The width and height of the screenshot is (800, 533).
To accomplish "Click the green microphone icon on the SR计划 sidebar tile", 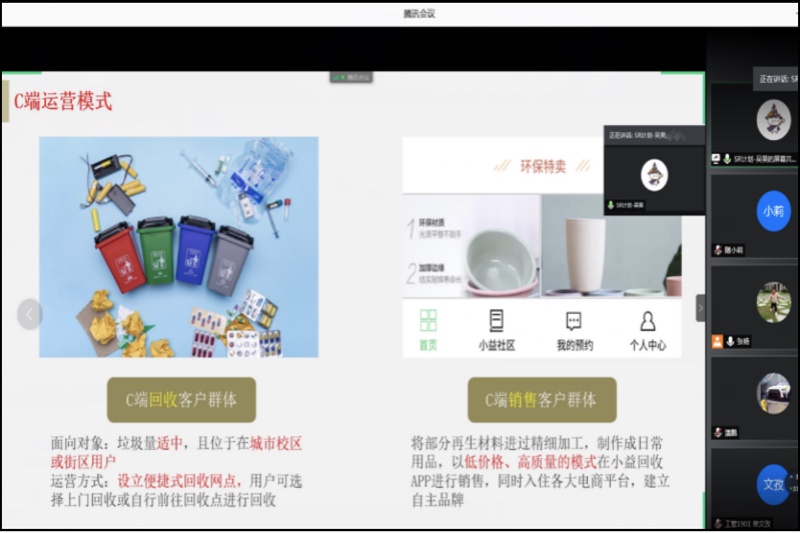I will coord(727,159).
